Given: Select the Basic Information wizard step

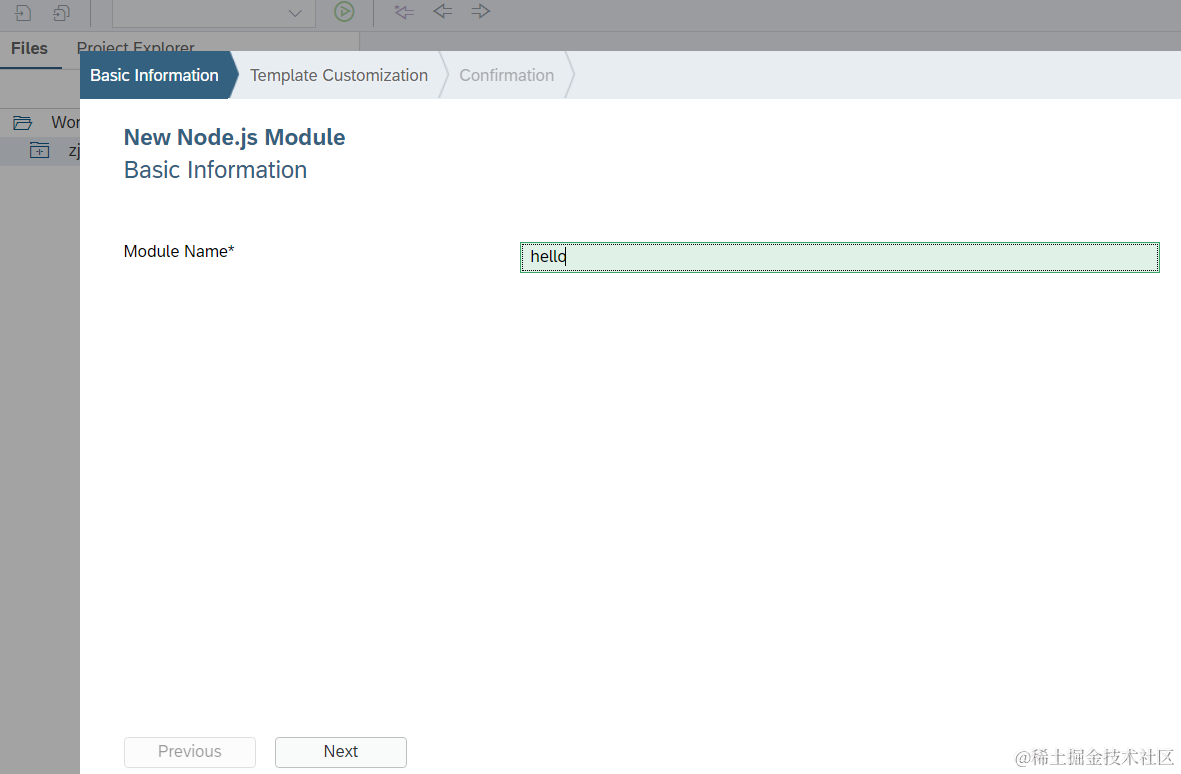Looking at the screenshot, I should (154, 75).
